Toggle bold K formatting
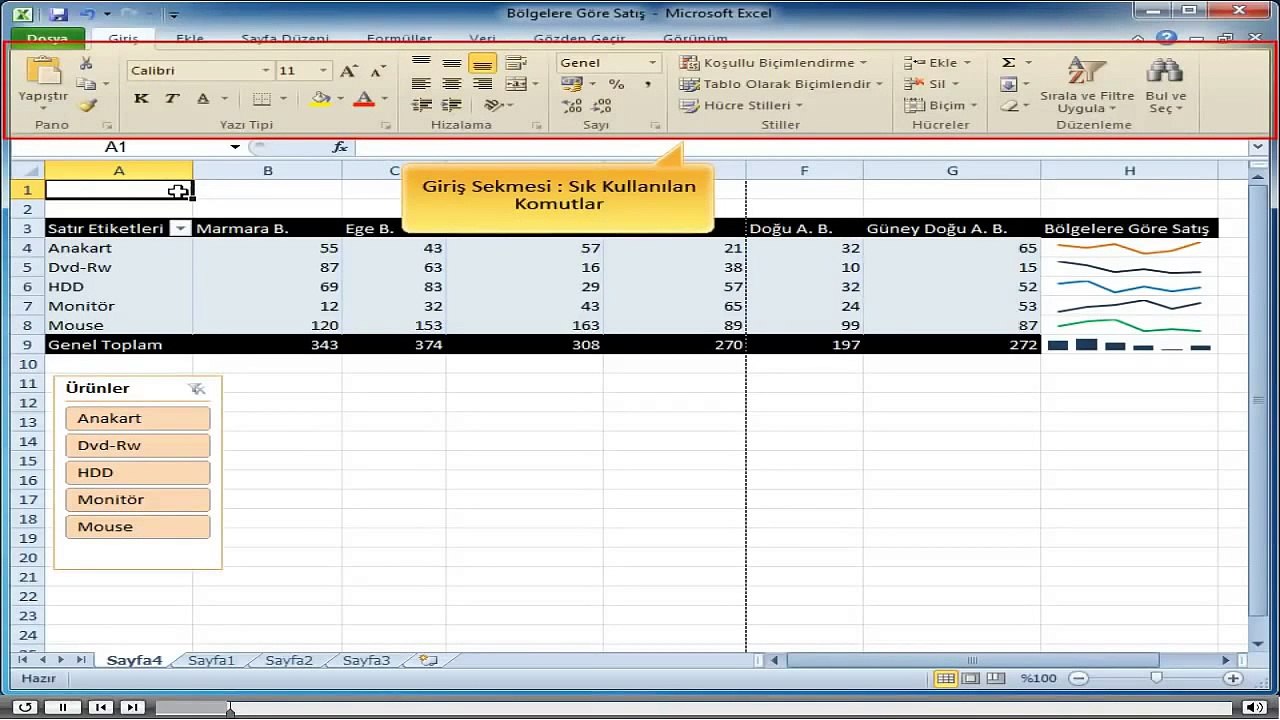 pyautogui.click(x=141, y=98)
